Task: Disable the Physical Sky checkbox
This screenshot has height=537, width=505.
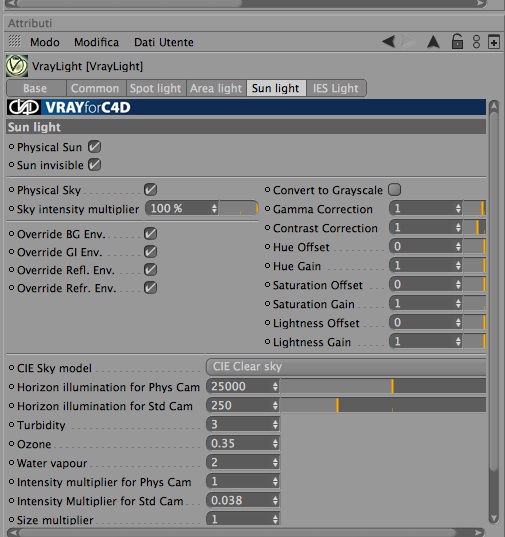Action: [x=150, y=190]
